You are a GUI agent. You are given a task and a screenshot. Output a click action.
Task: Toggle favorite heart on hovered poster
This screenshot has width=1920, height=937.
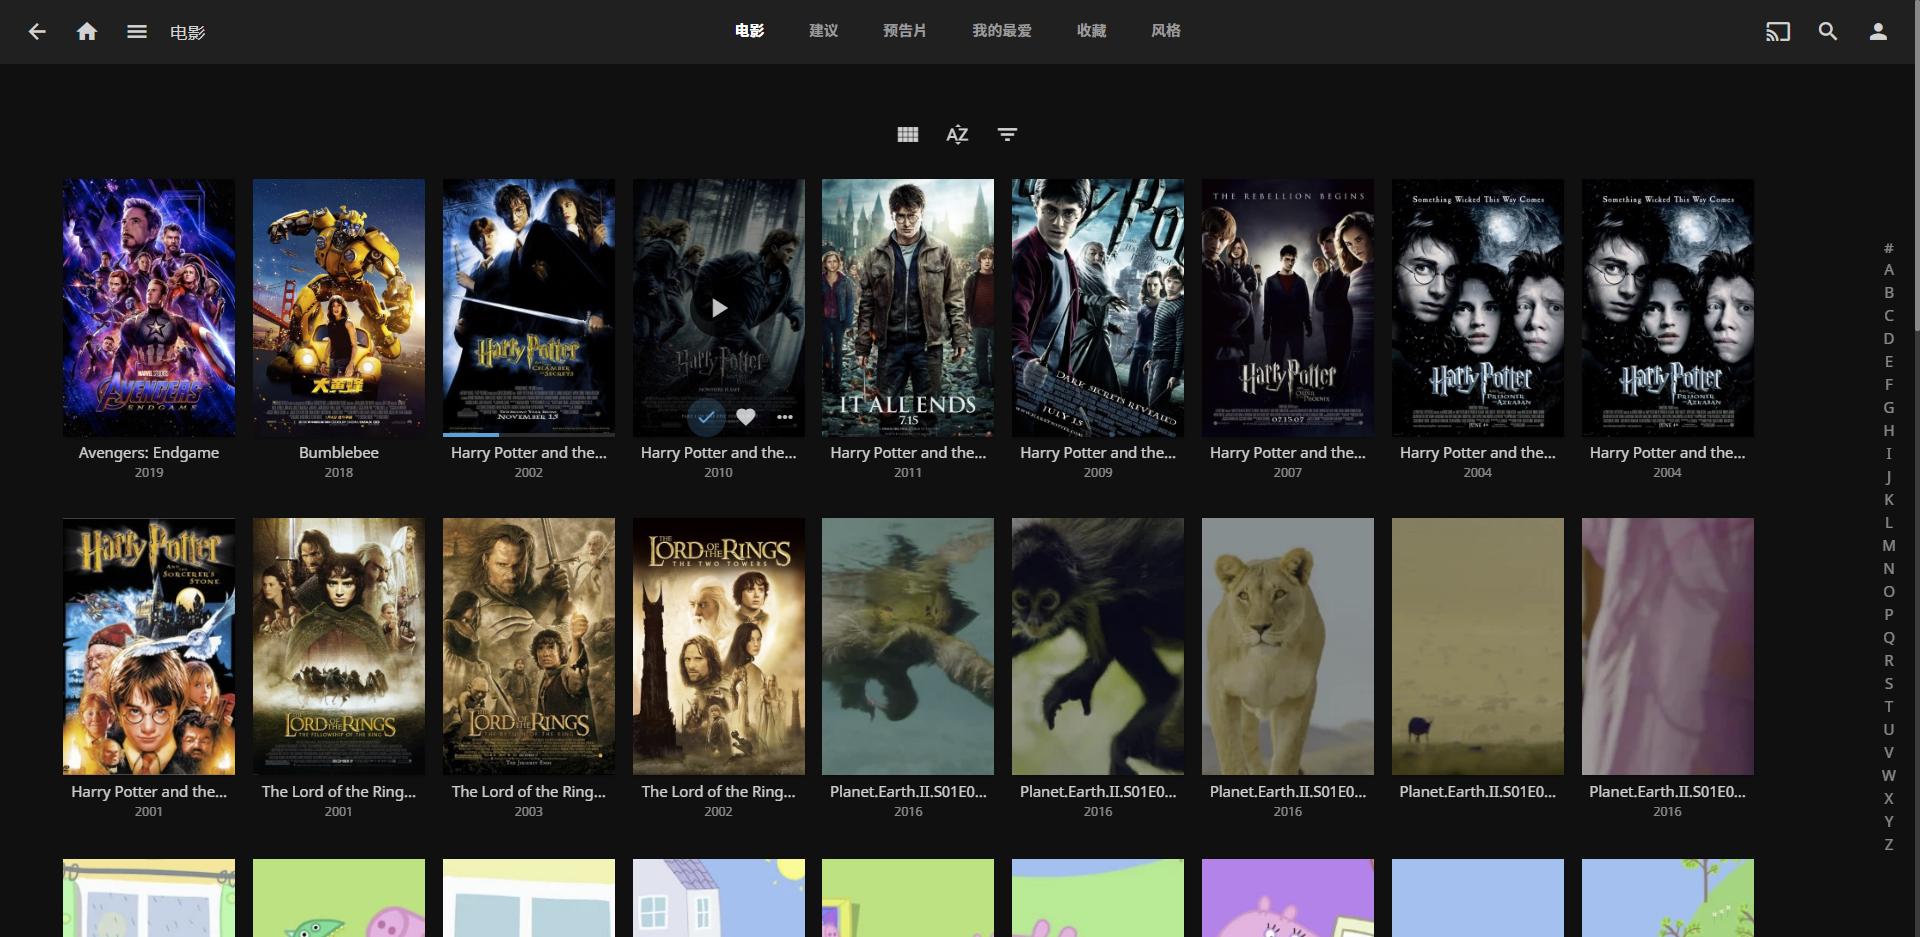click(746, 417)
